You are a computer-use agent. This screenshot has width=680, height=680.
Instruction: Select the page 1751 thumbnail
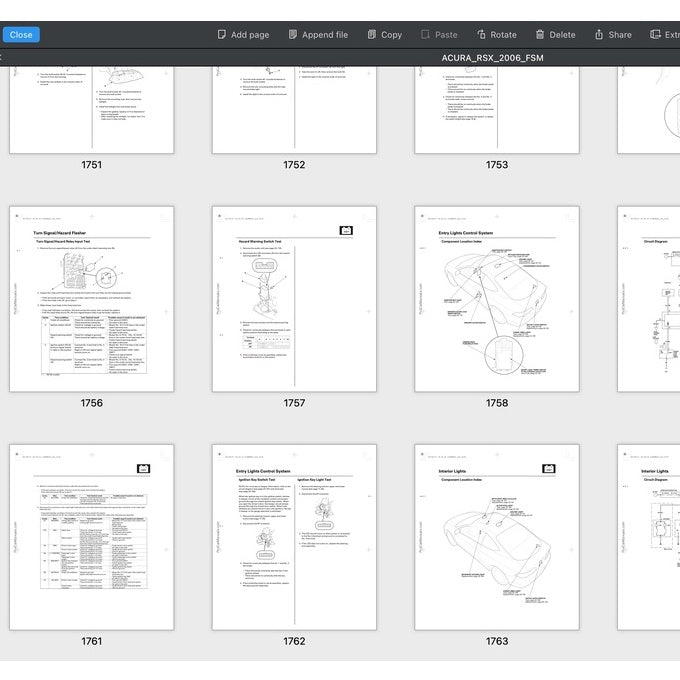[x=91, y=110]
